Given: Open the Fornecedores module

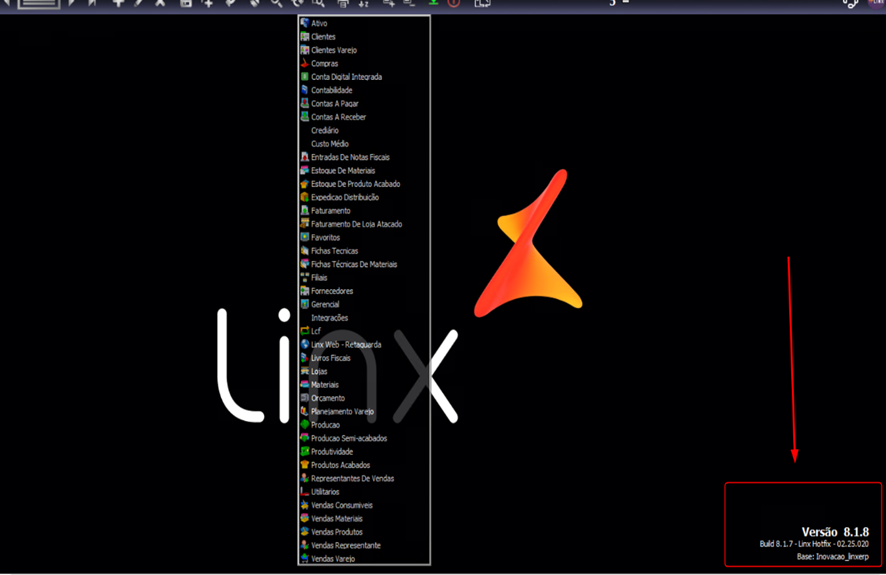Looking at the screenshot, I should coord(332,291).
